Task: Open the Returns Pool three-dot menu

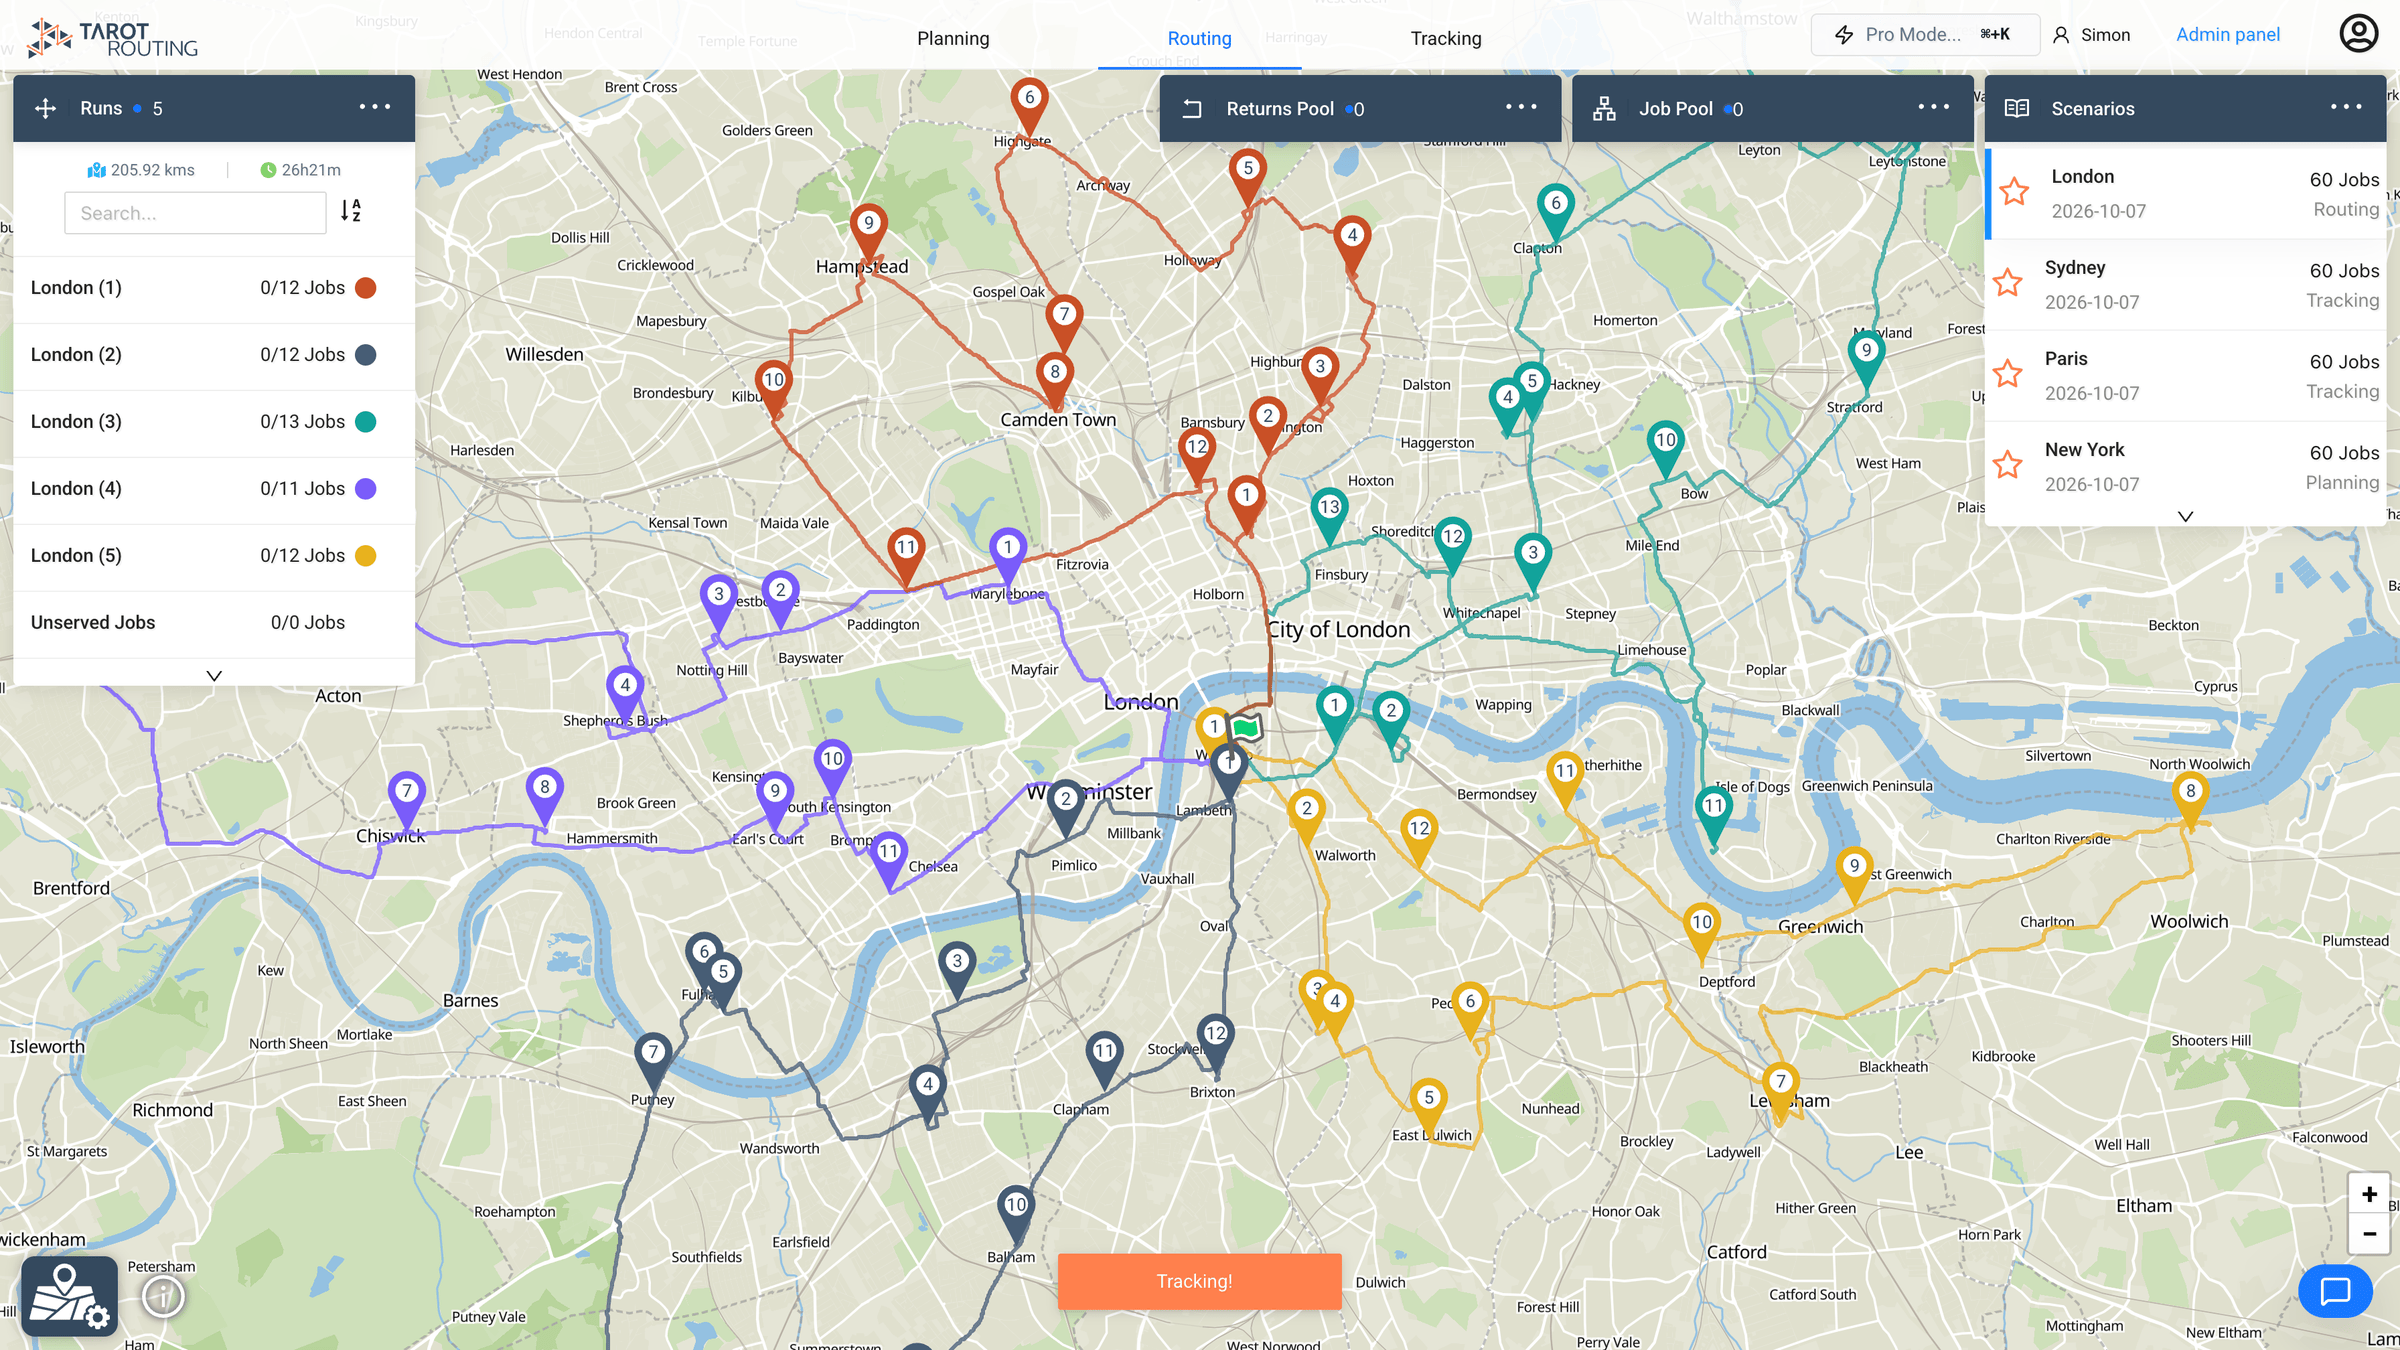Action: point(1521,107)
